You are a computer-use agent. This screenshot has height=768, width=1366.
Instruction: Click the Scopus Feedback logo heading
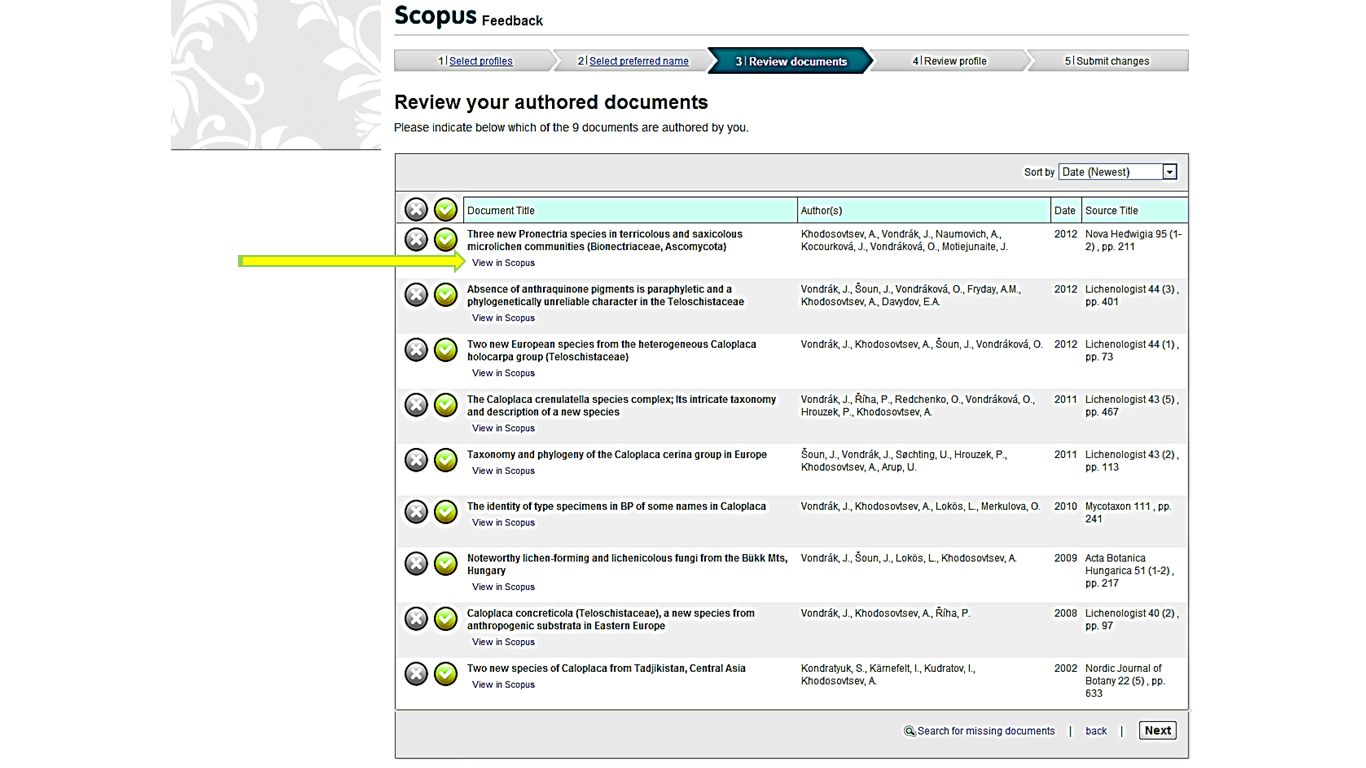point(468,17)
